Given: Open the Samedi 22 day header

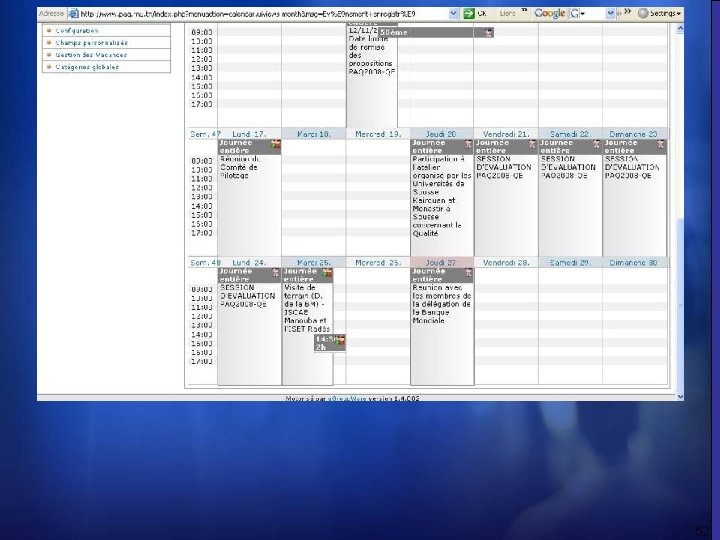Looking at the screenshot, I should [x=570, y=134].
